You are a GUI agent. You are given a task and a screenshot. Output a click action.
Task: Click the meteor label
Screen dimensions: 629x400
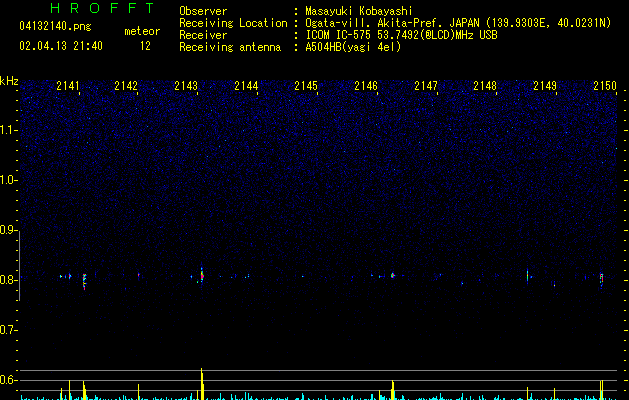142,31
